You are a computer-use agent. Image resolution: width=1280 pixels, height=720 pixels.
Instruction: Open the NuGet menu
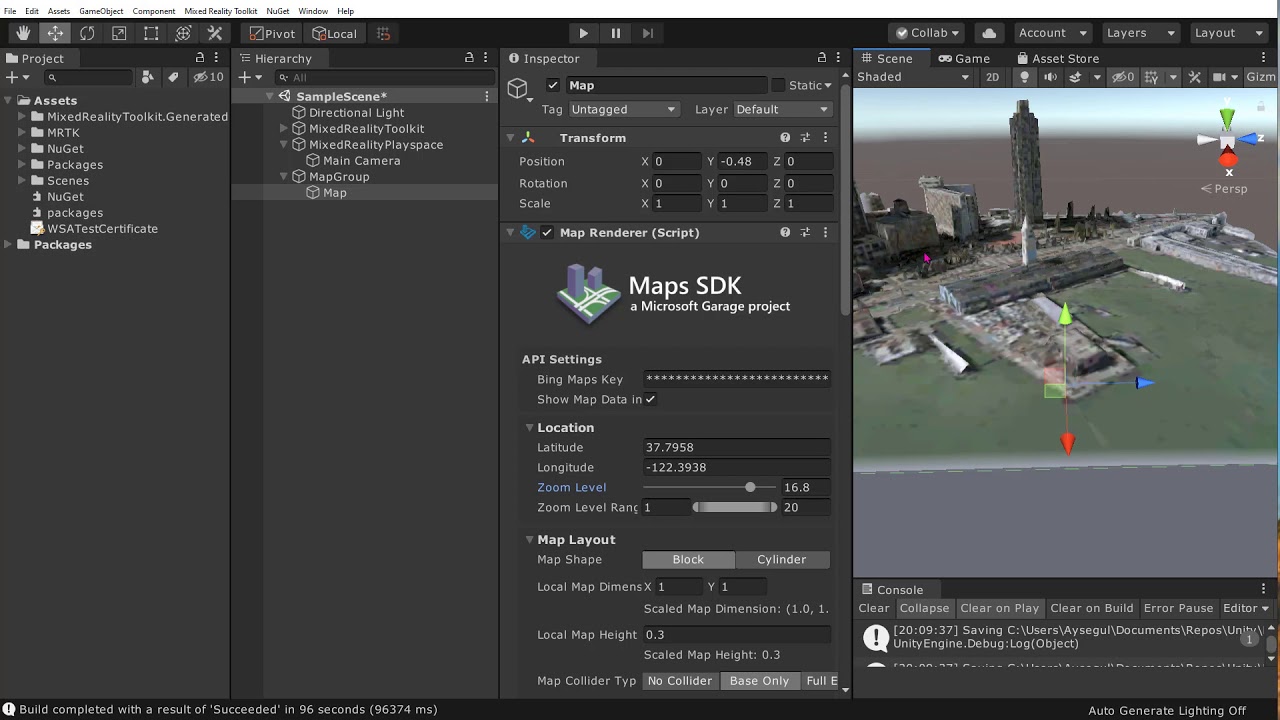tap(277, 11)
